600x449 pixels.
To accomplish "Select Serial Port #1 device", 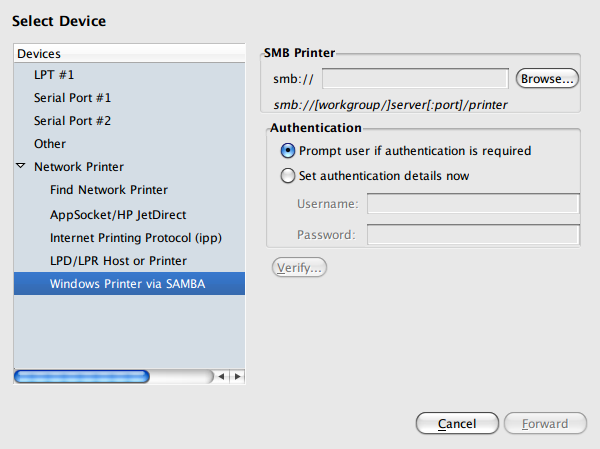I will (x=72, y=98).
